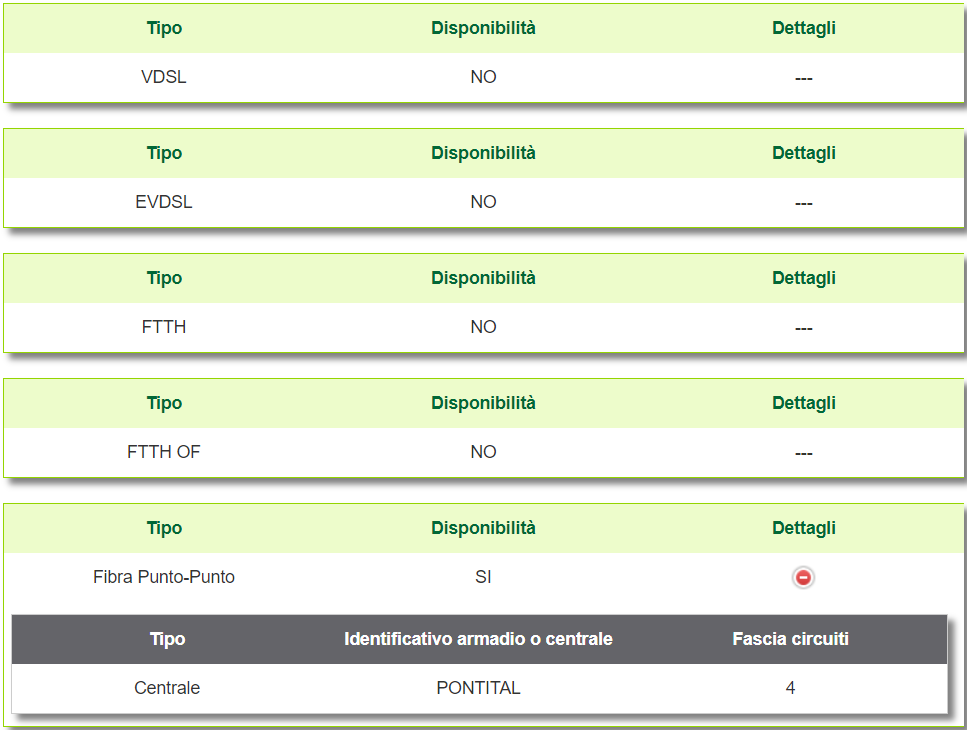Screen dimensions: 967x730
Task: Click the Centrale type cell
Action: [x=167, y=688]
